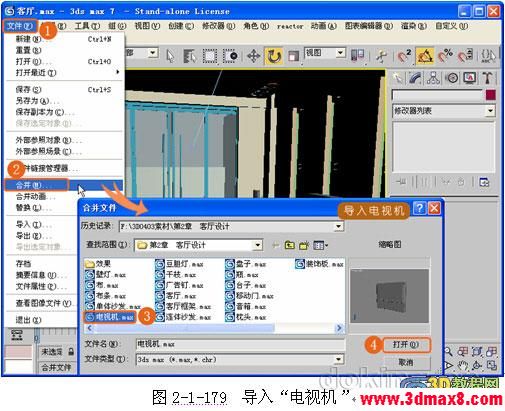505x411 pixels.
Task: Select the Select Object arrow tool
Action: tap(170, 56)
